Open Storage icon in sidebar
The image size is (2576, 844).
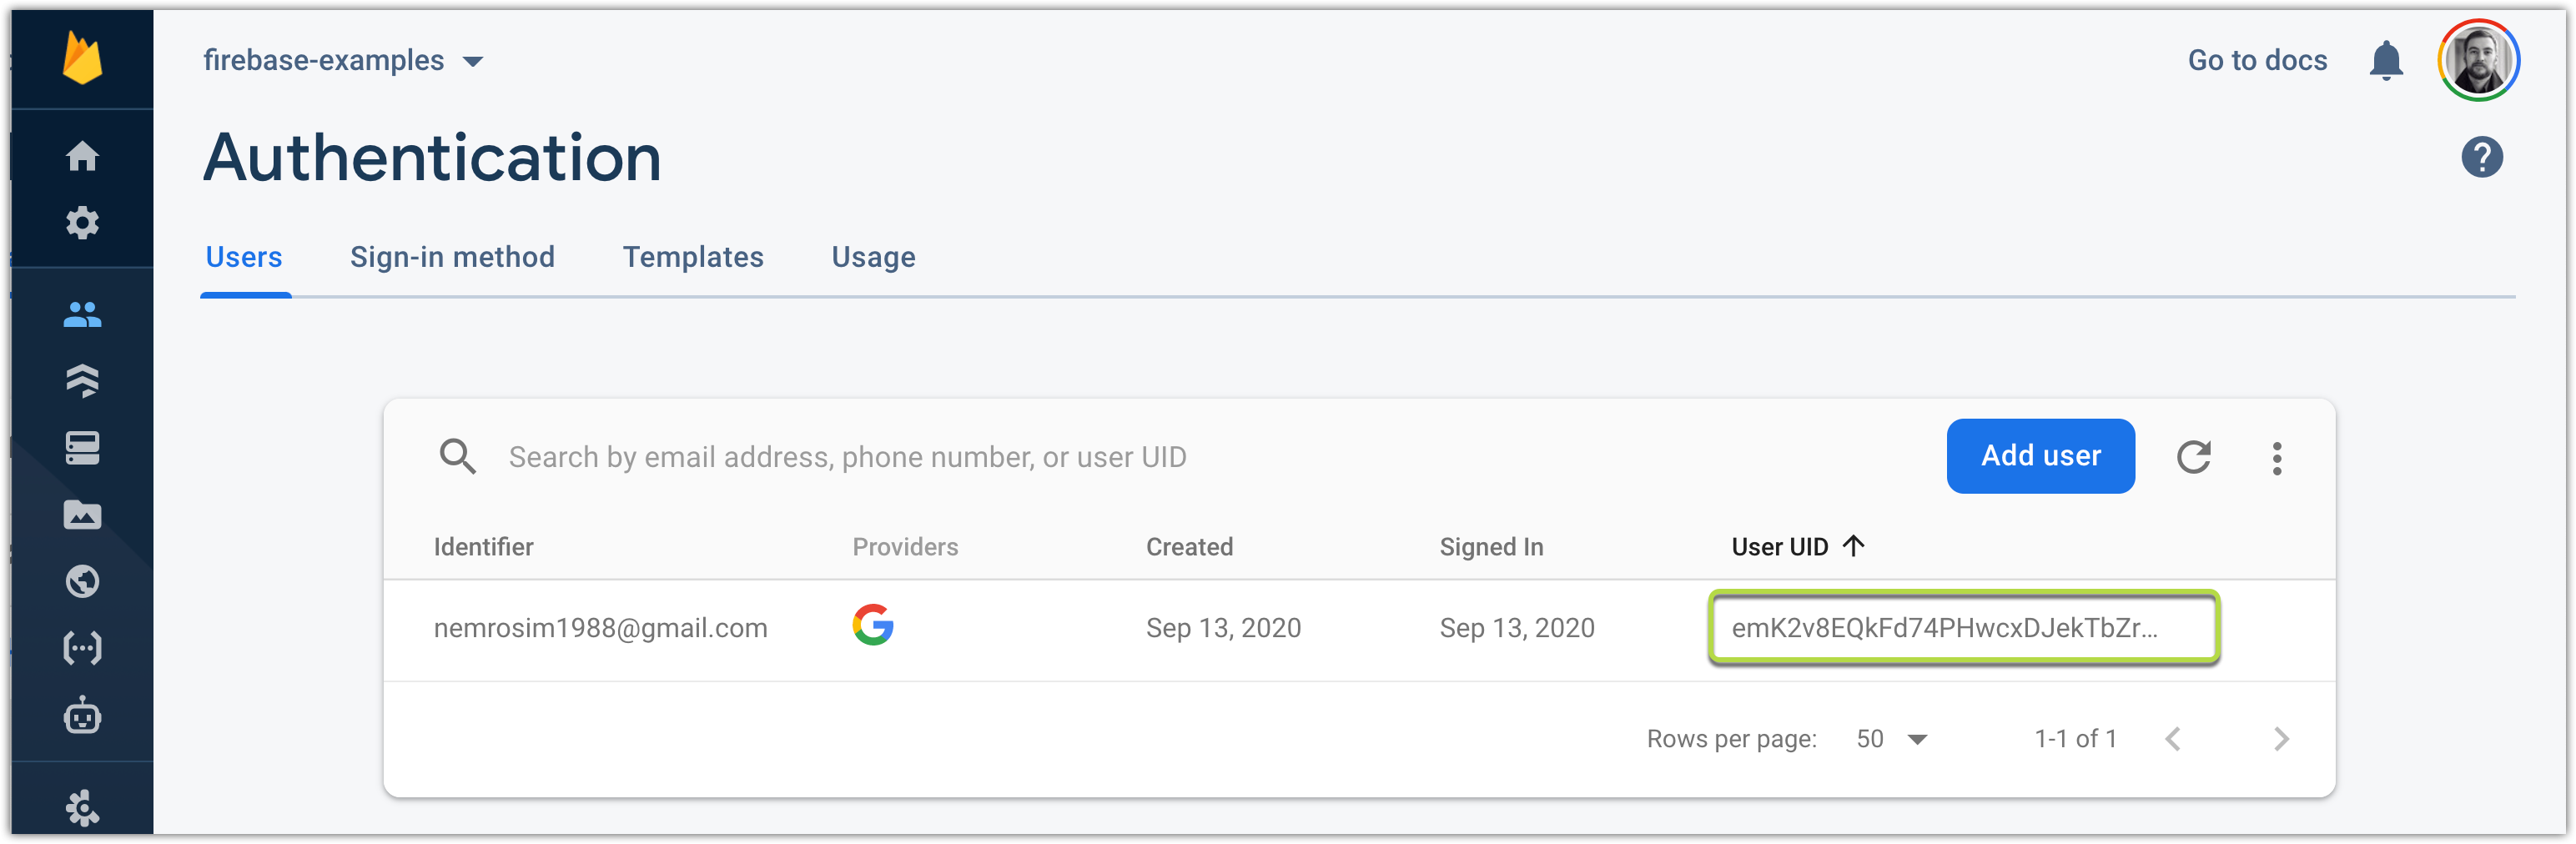pyautogui.click(x=82, y=514)
